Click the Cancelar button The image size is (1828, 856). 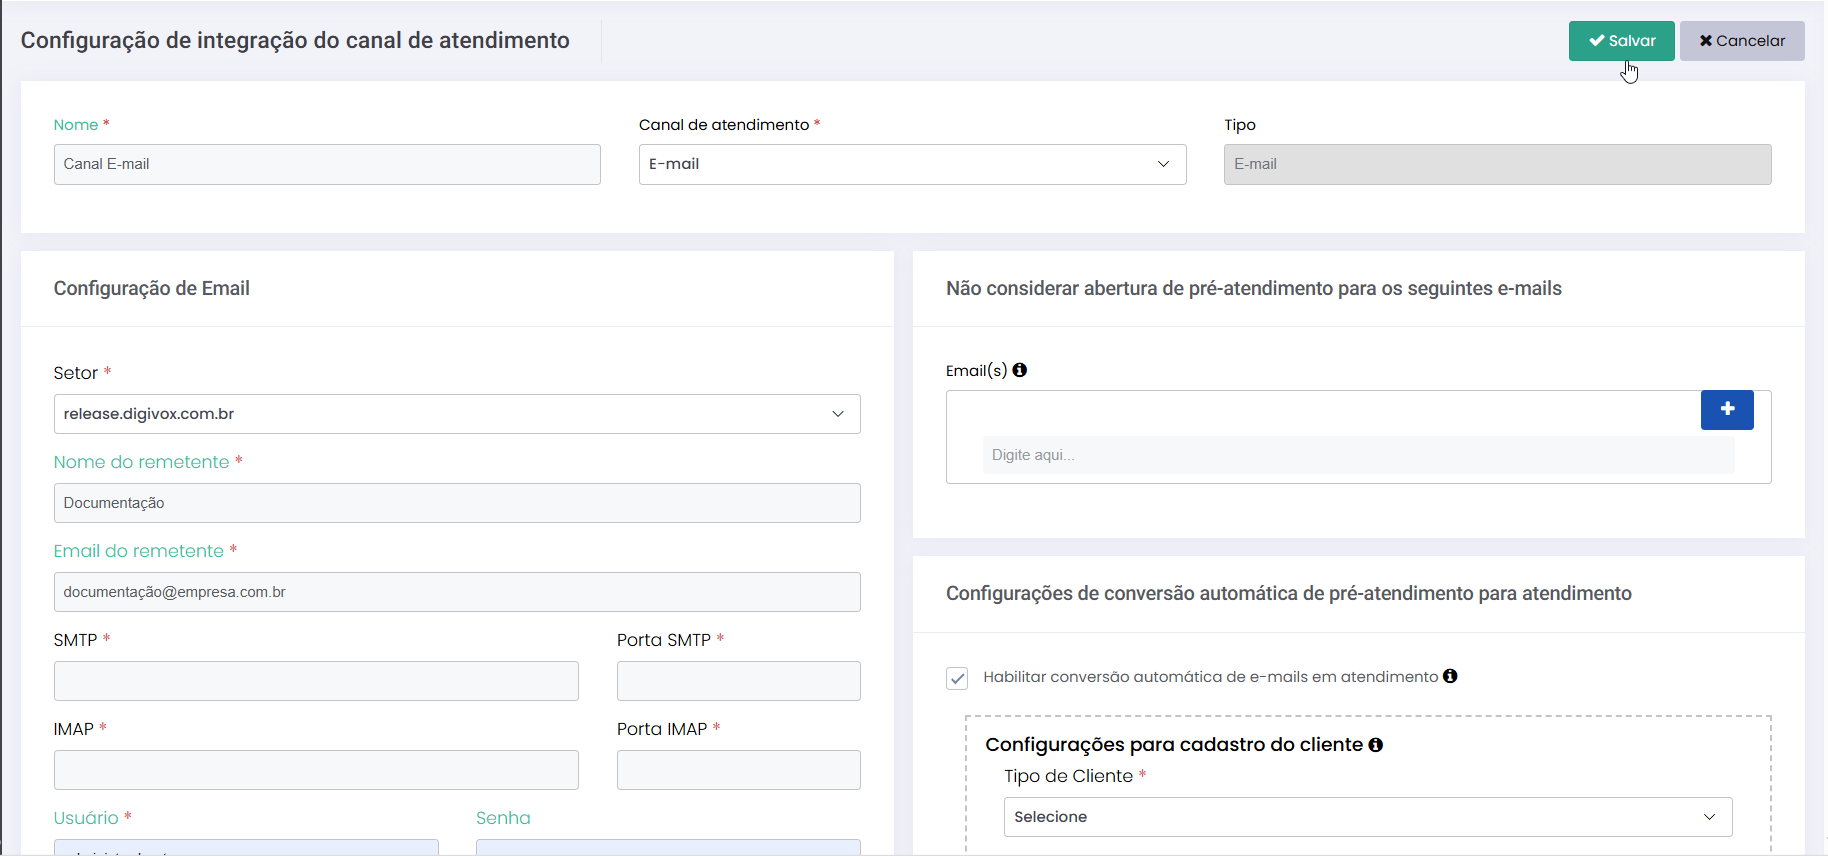click(1741, 41)
